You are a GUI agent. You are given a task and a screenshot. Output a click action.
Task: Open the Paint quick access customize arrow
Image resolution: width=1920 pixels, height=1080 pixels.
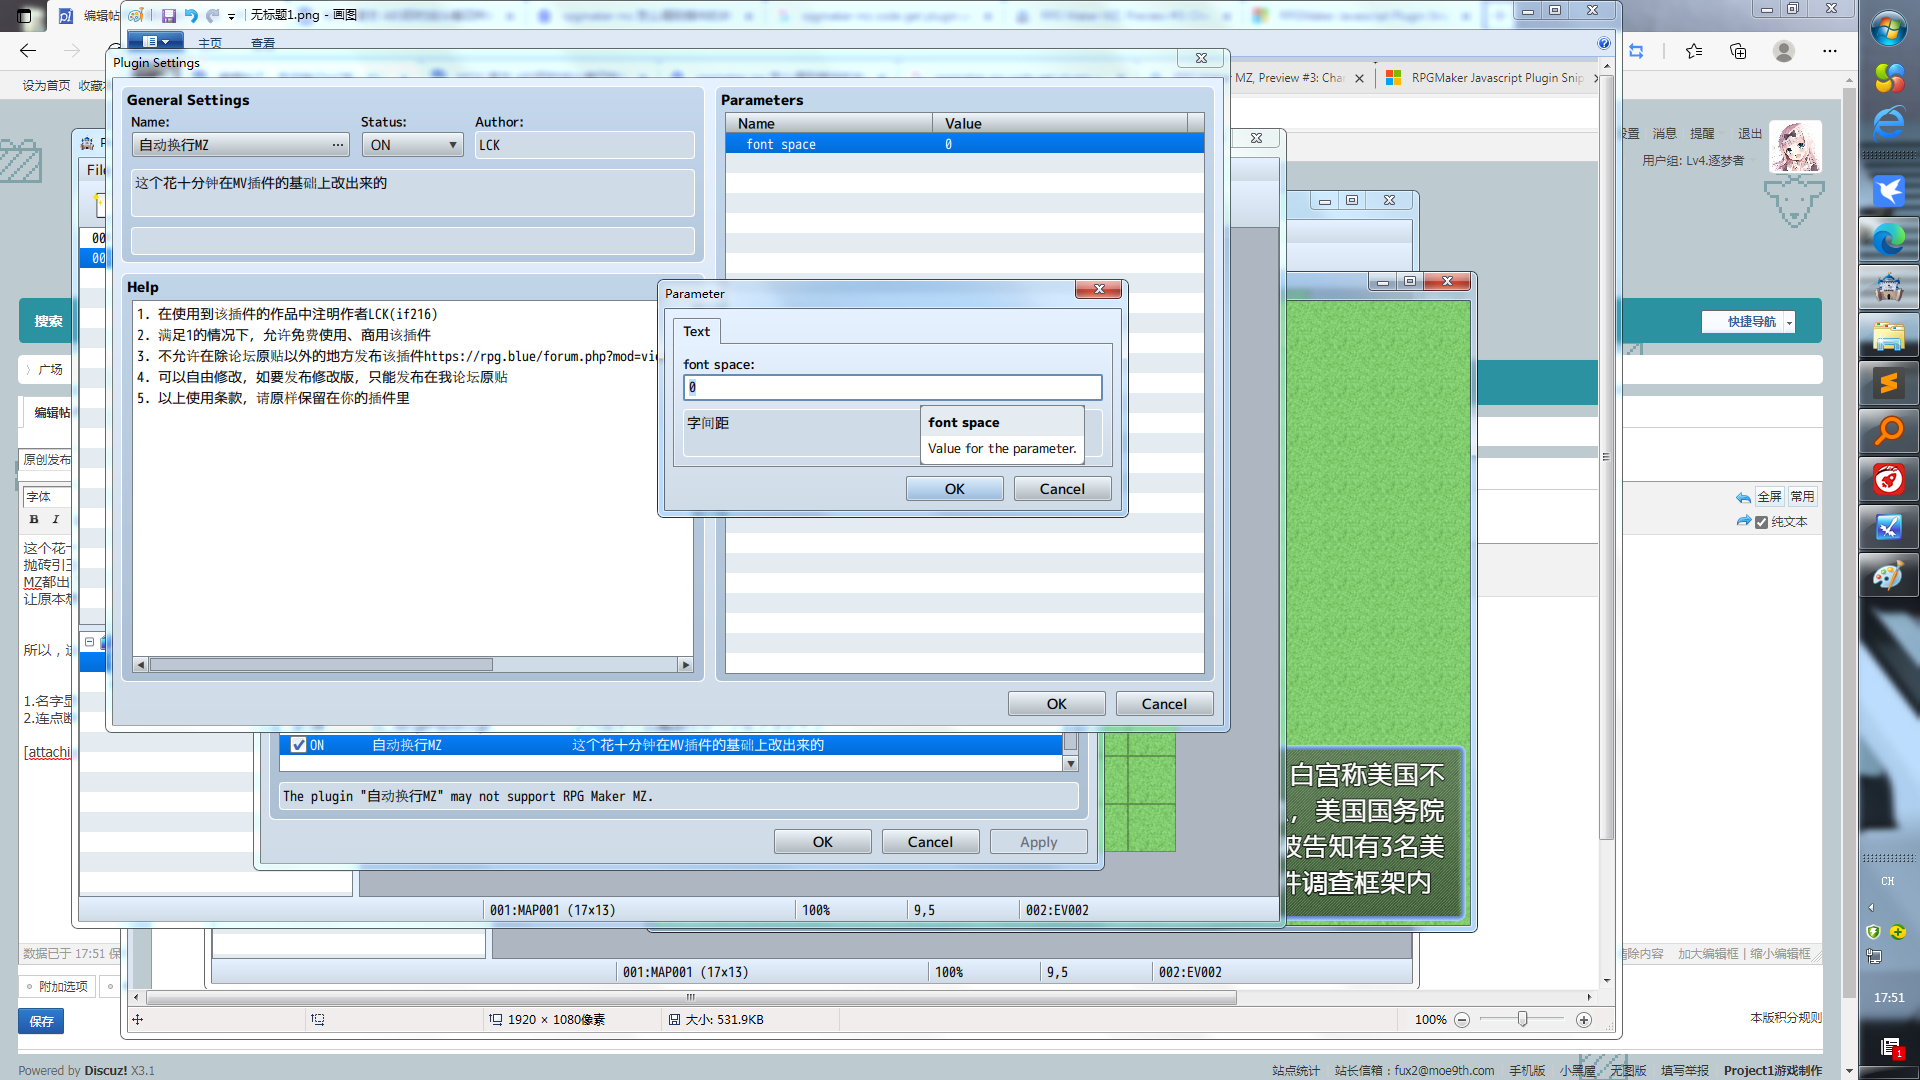[x=231, y=16]
